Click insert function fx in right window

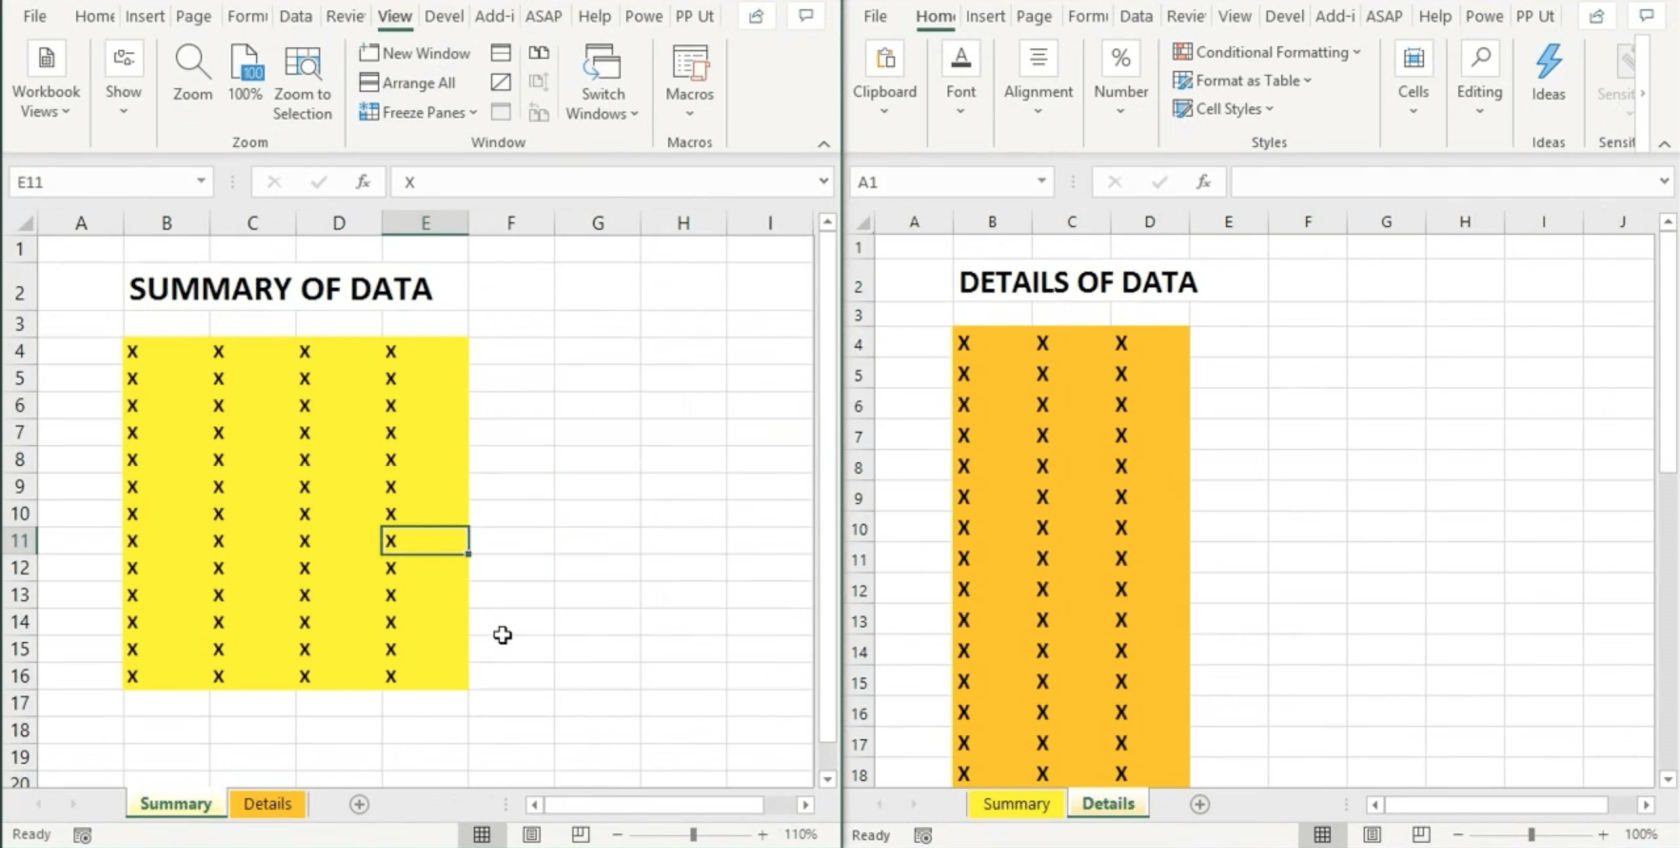1204,182
